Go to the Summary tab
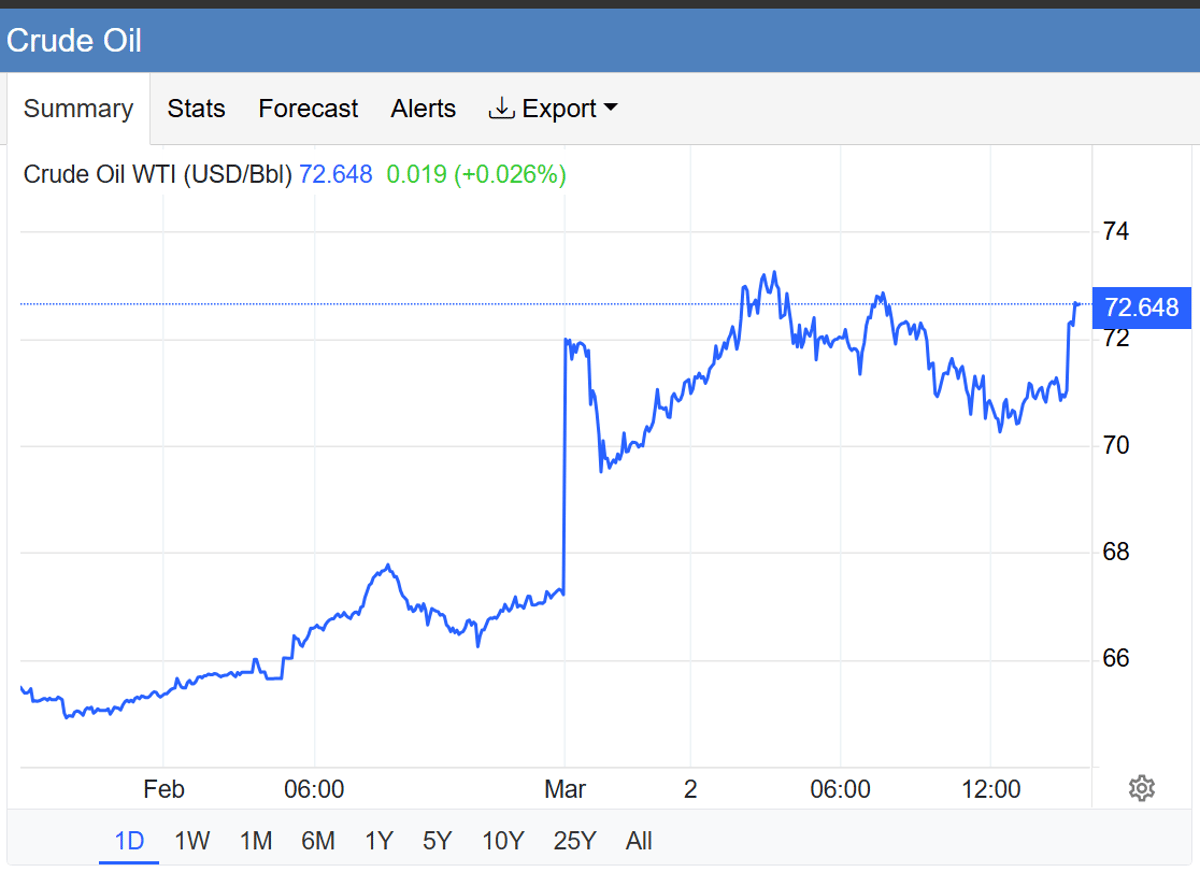This screenshot has height=872, width=1200. point(78,109)
